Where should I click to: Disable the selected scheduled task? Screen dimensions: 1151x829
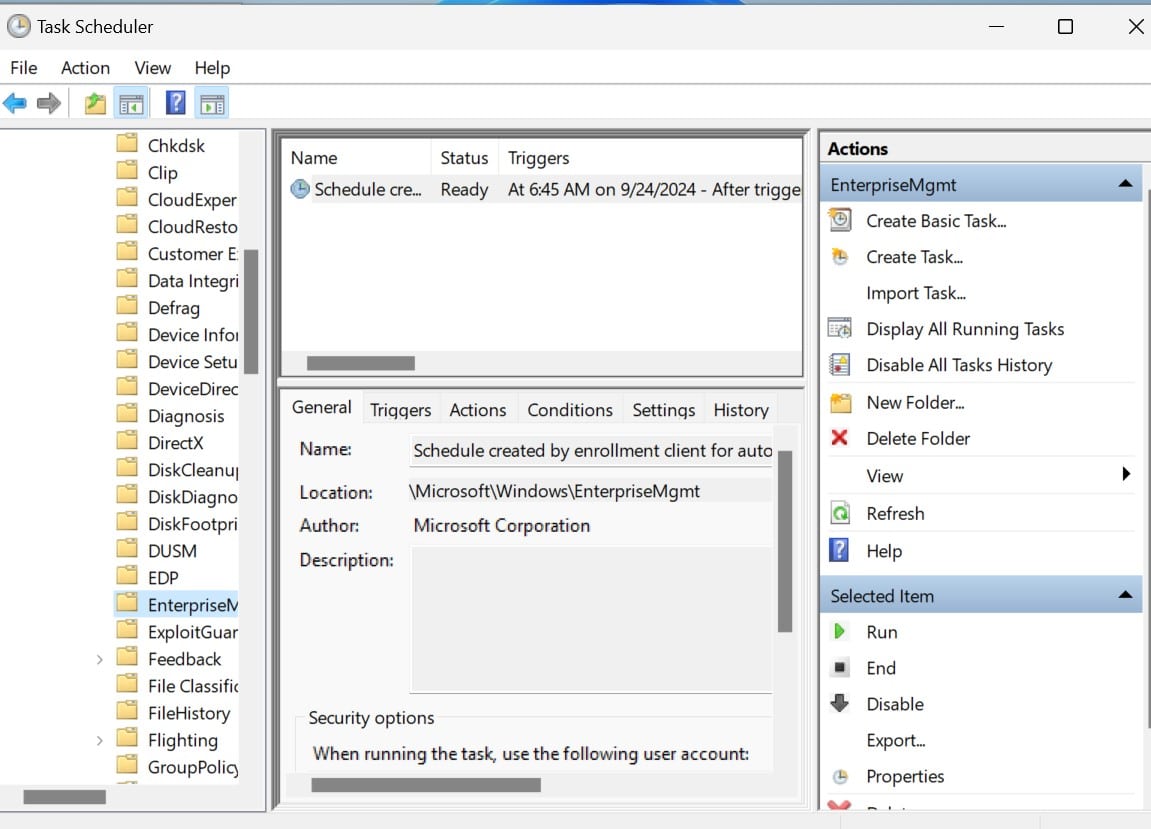(894, 704)
